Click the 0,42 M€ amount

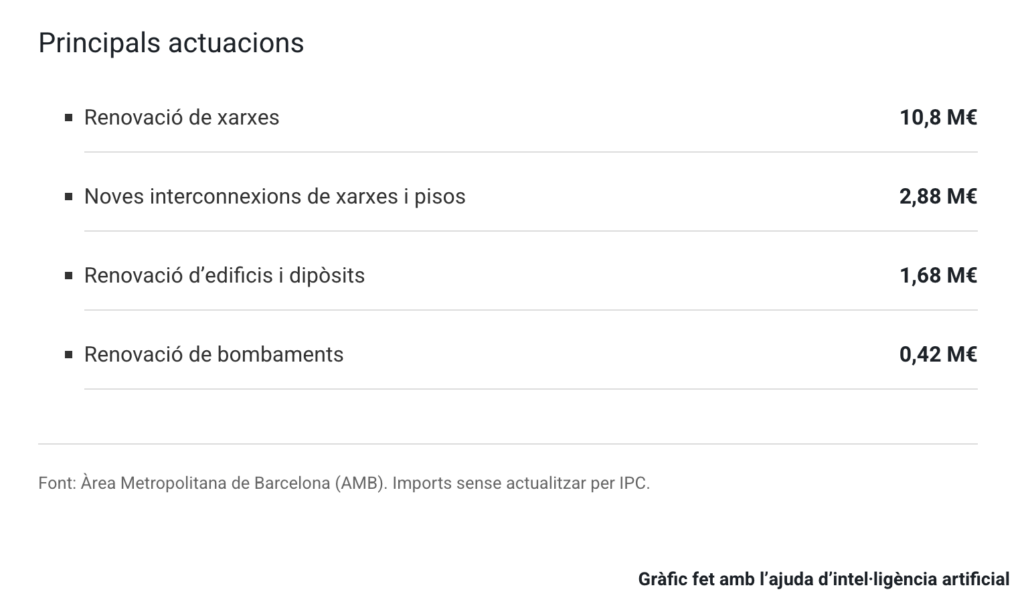938,354
